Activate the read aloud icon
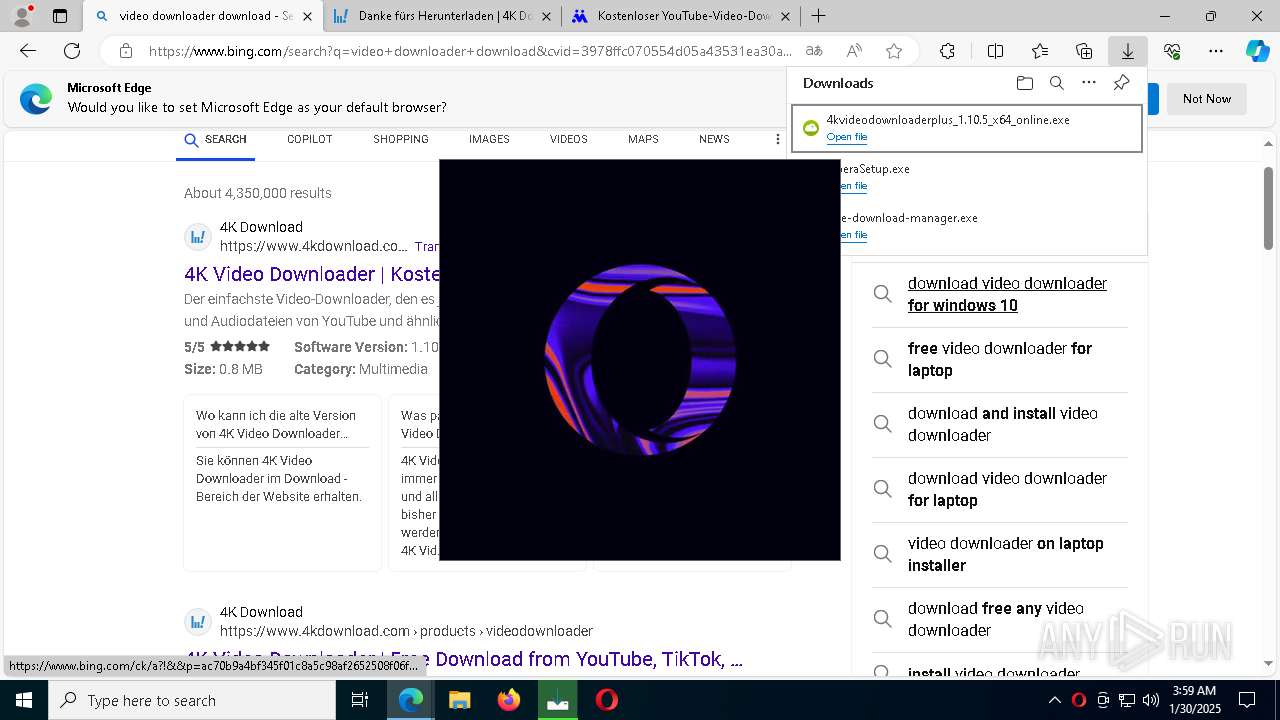This screenshot has width=1280, height=720. (854, 51)
